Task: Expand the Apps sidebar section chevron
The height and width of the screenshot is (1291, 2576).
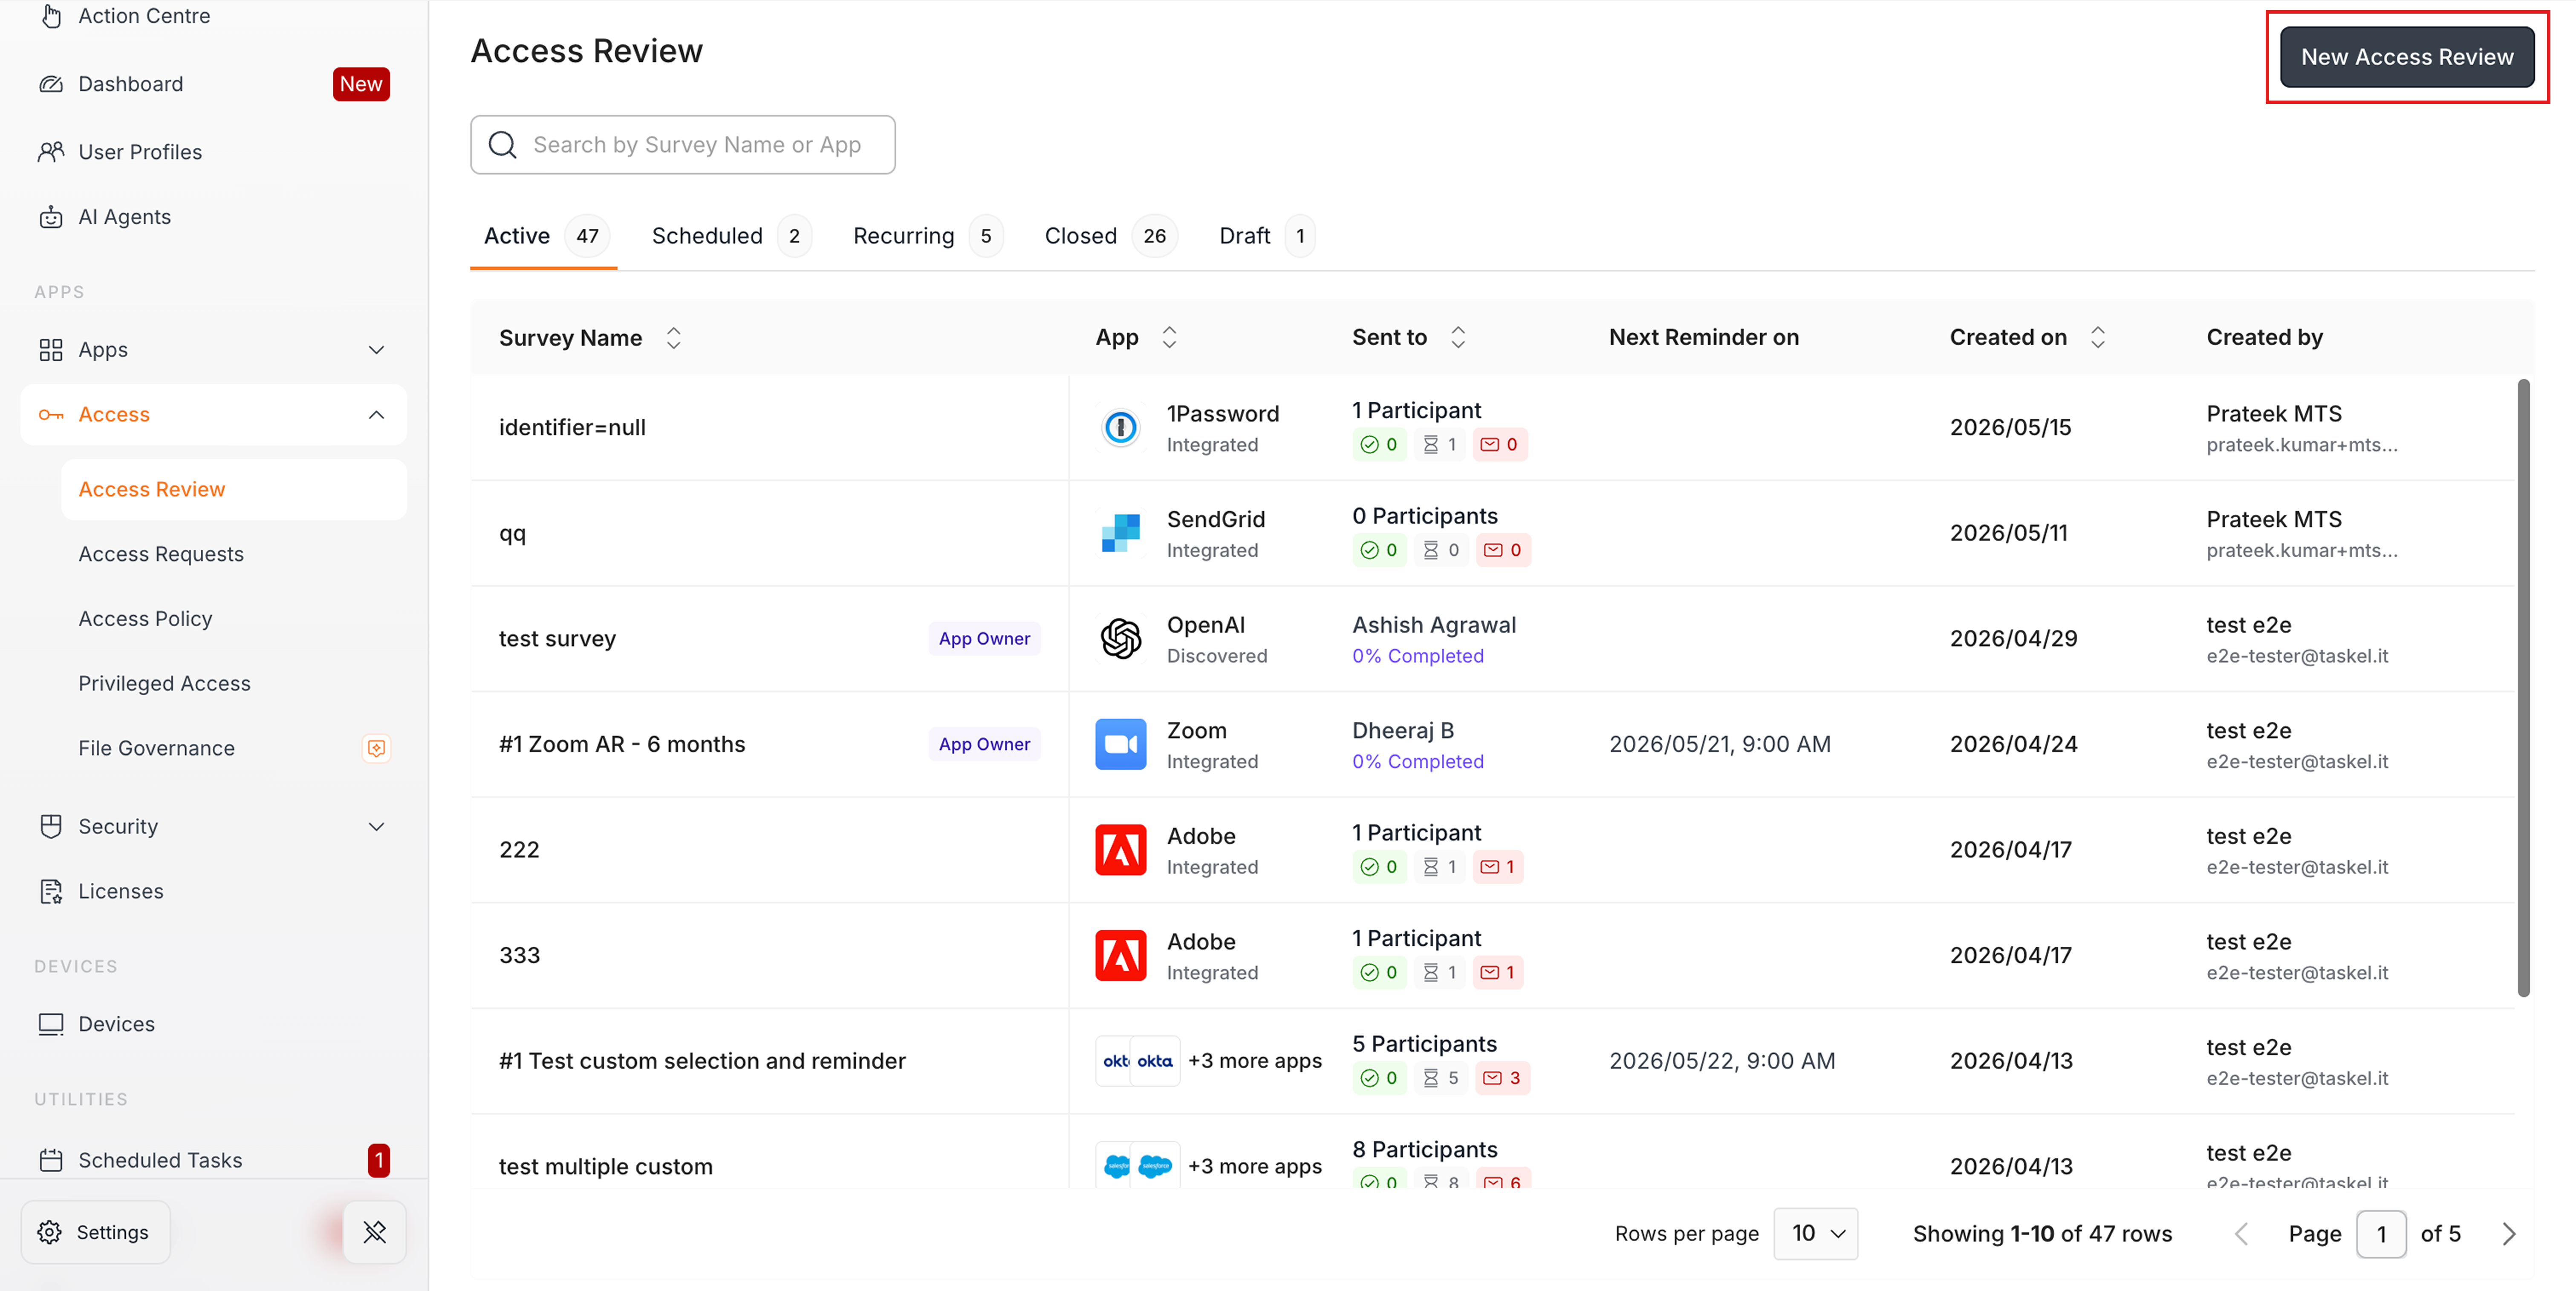Action: click(376, 350)
